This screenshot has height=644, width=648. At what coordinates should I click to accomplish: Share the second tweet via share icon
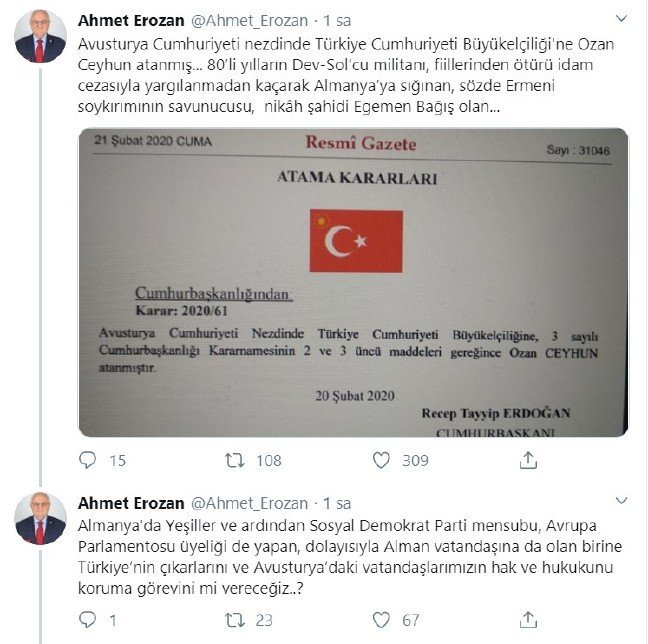coord(528,620)
